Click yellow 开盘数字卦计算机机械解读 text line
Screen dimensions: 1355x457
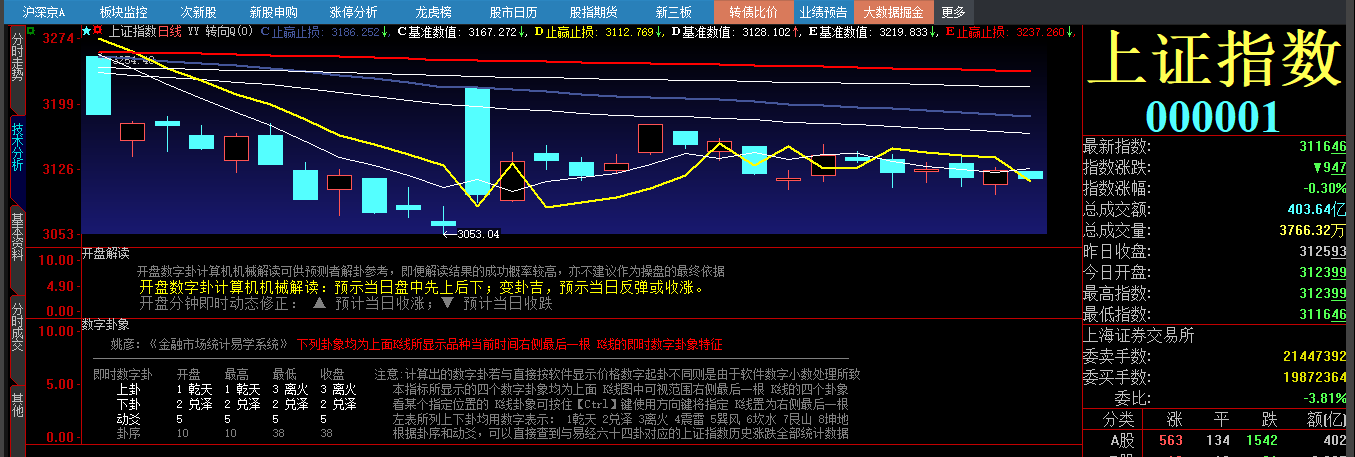pos(422,287)
